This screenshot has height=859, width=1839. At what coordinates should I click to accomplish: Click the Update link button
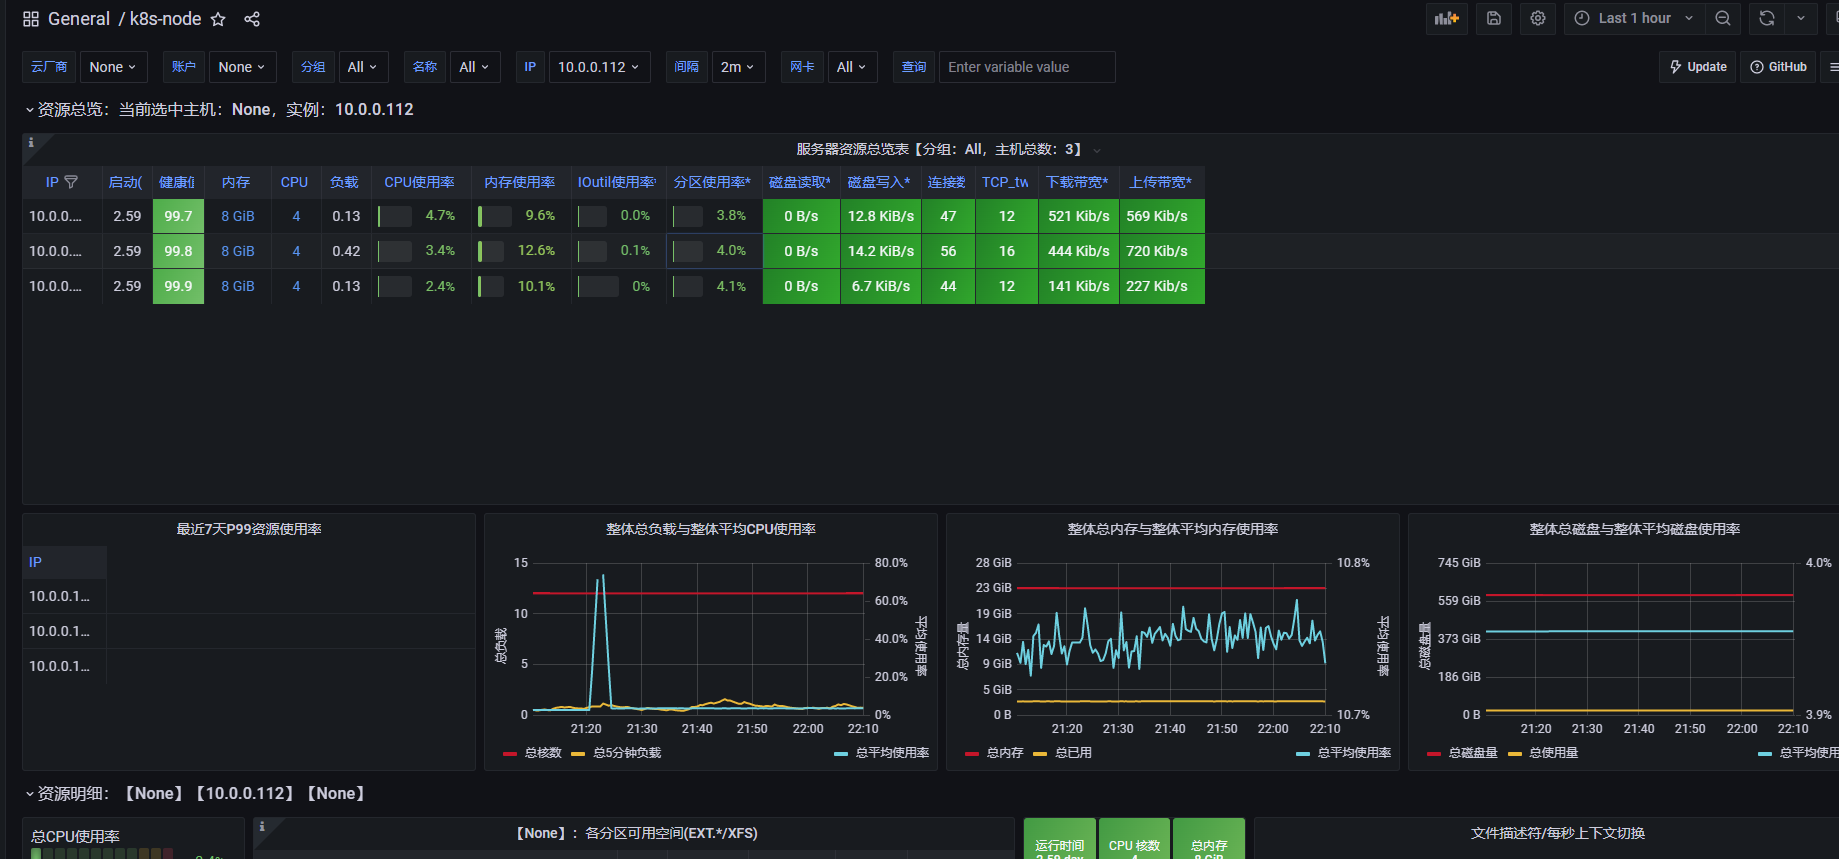click(1698, 67)
